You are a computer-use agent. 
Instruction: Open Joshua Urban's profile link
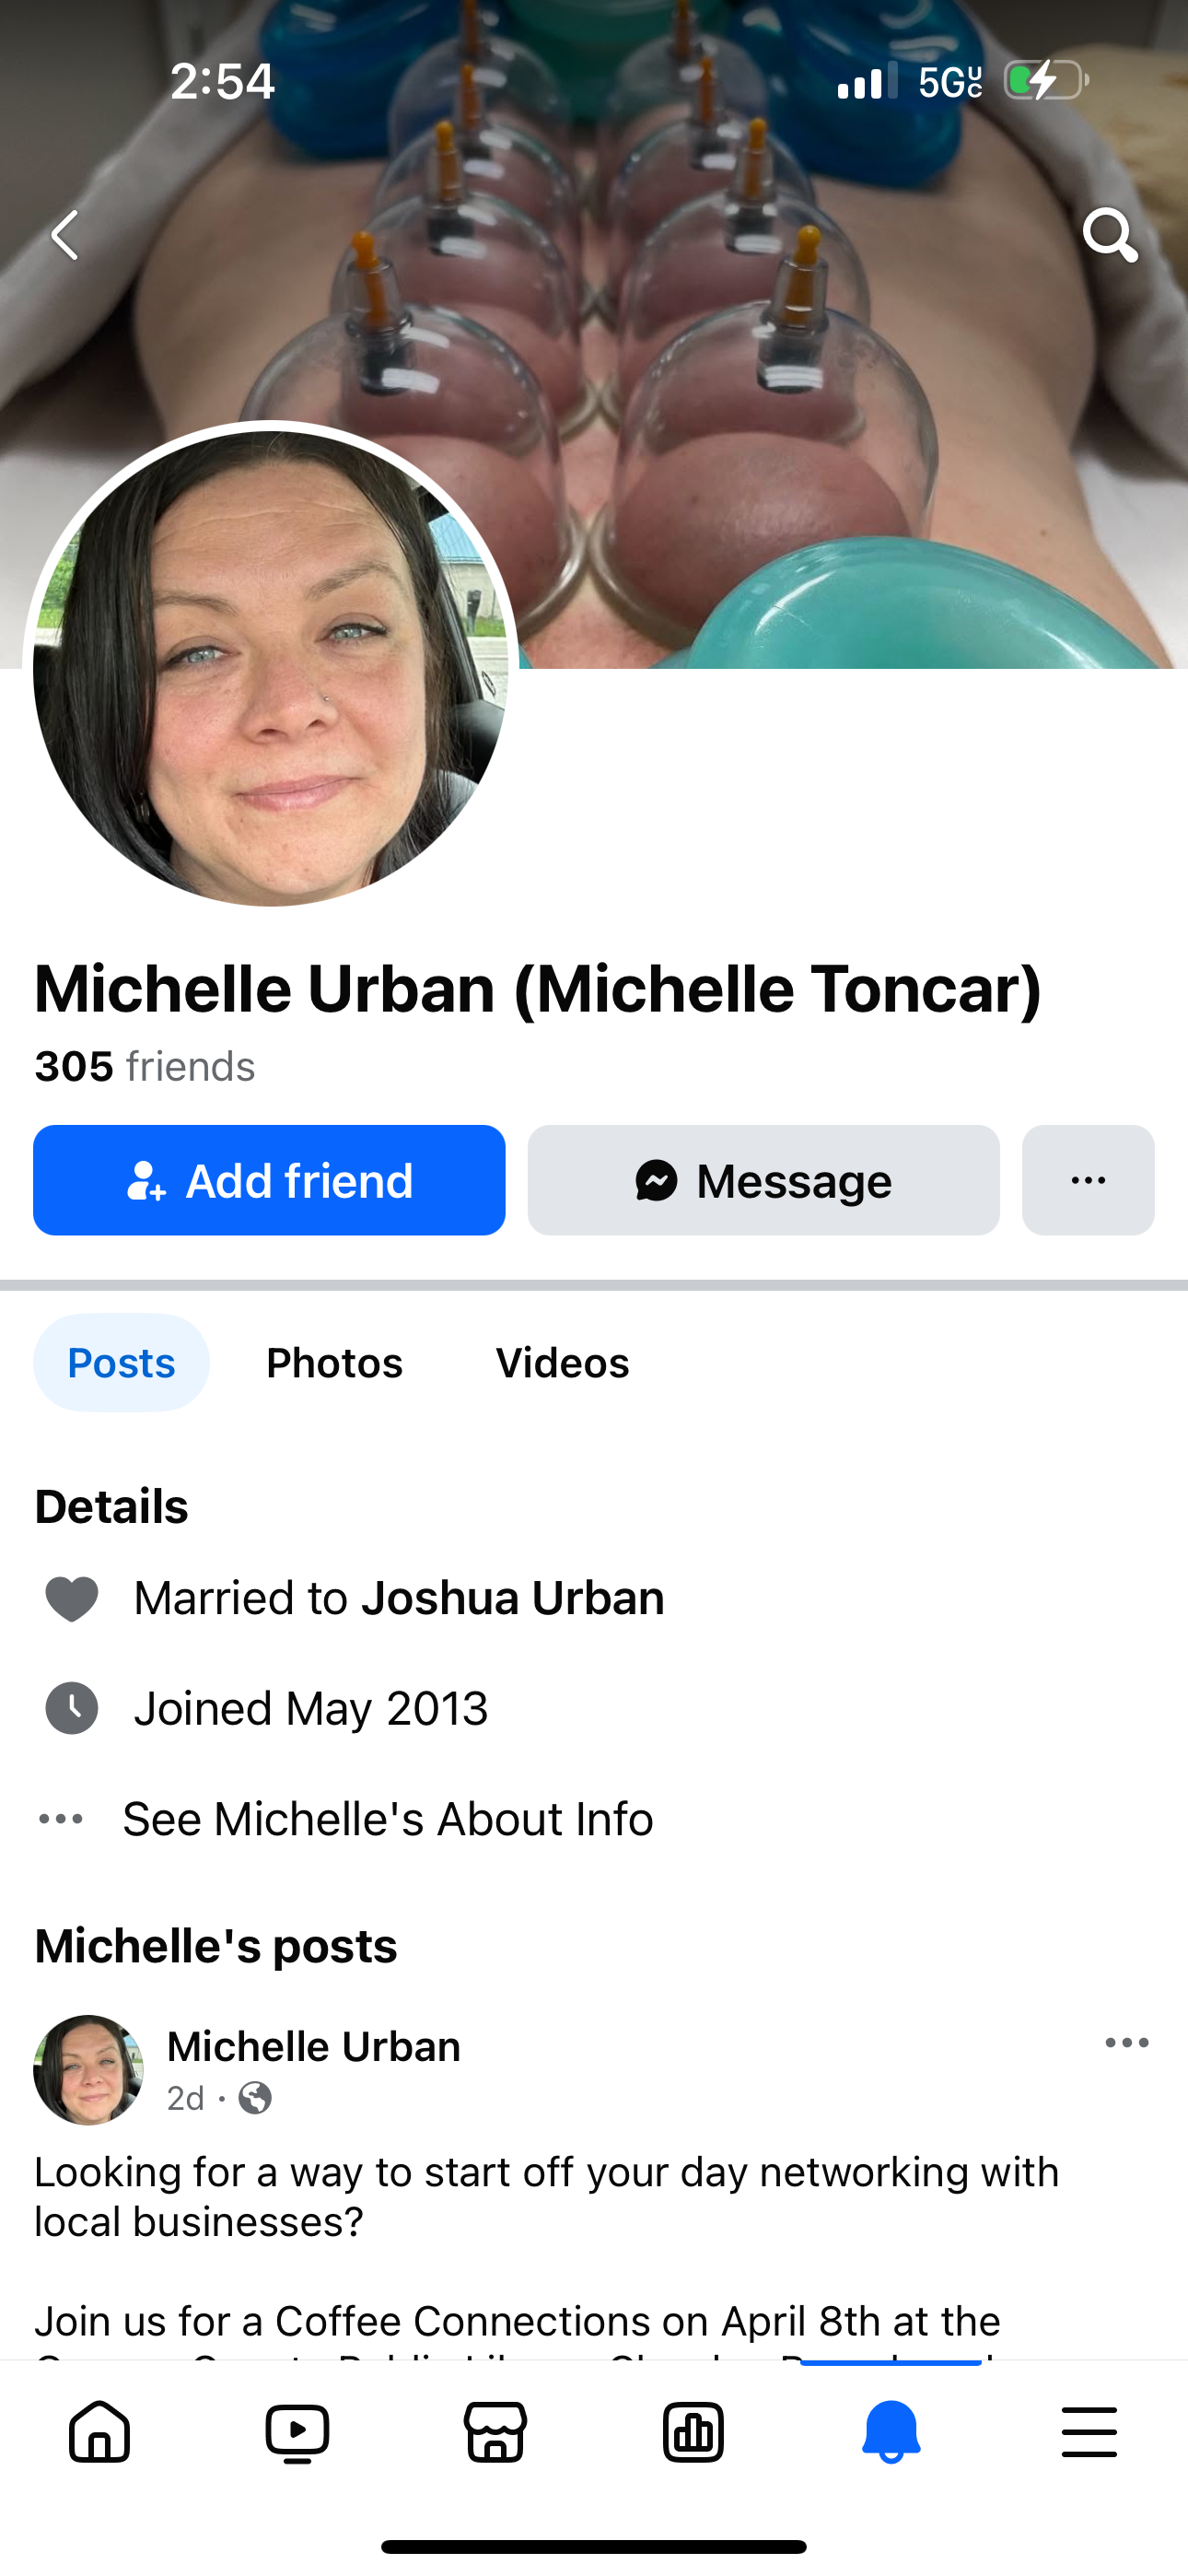[x=513, y=1598]
